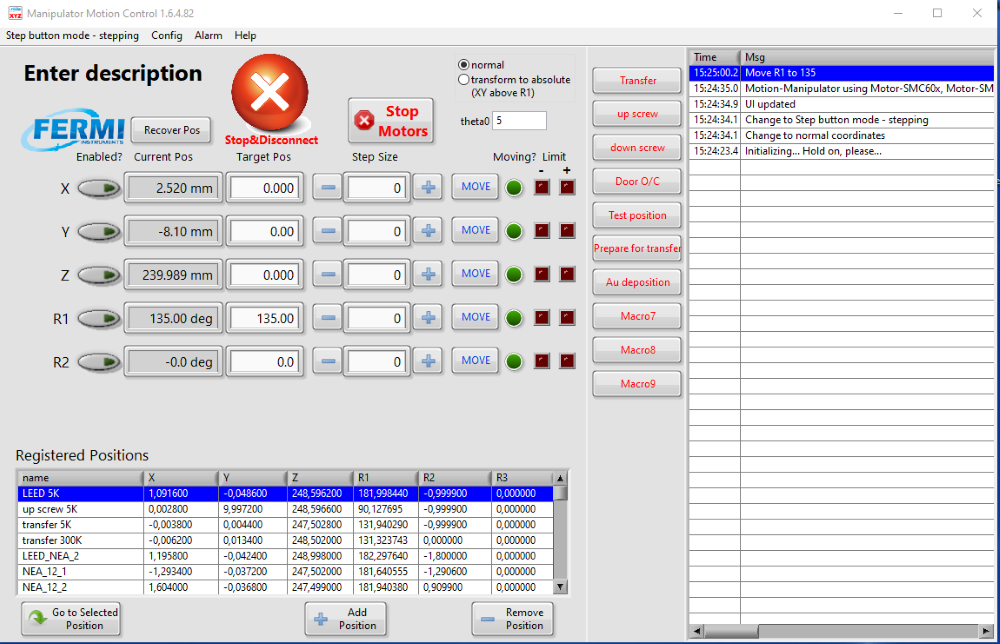
Task: Open the Alarm menu
Action: point(208,35)
